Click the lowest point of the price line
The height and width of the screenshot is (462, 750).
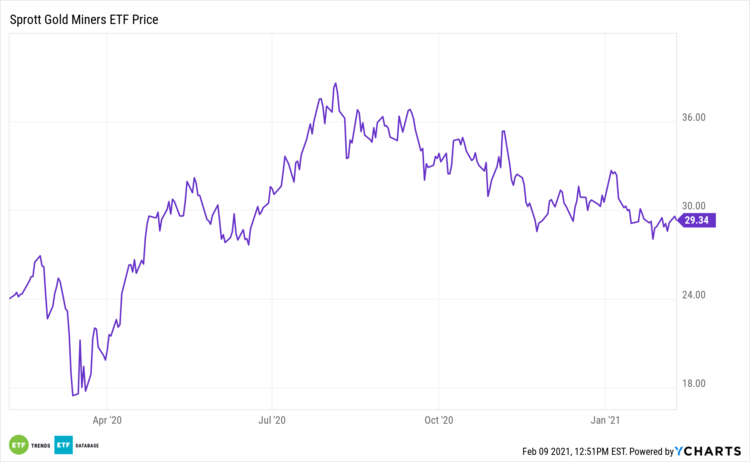tap(73, 396)
